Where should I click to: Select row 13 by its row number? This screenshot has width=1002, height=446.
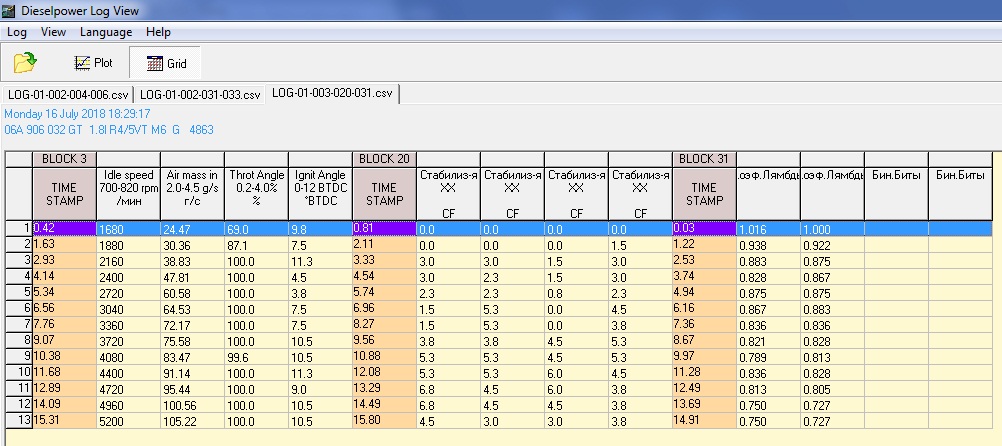pos(18,421)
